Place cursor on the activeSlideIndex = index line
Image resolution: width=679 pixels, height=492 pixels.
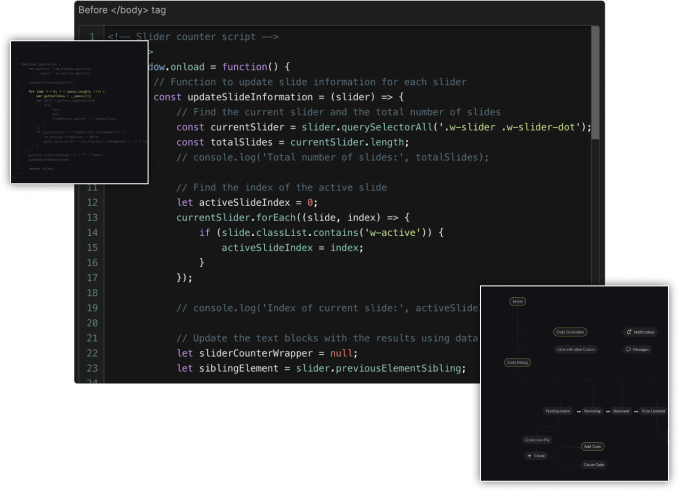click(292, 248)
